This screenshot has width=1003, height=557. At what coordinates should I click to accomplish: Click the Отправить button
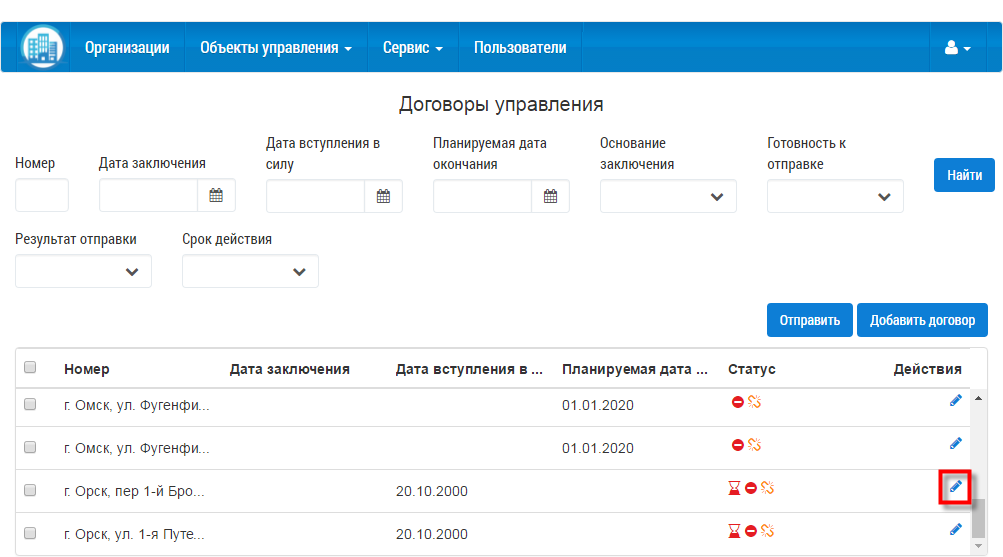(809, 320)
